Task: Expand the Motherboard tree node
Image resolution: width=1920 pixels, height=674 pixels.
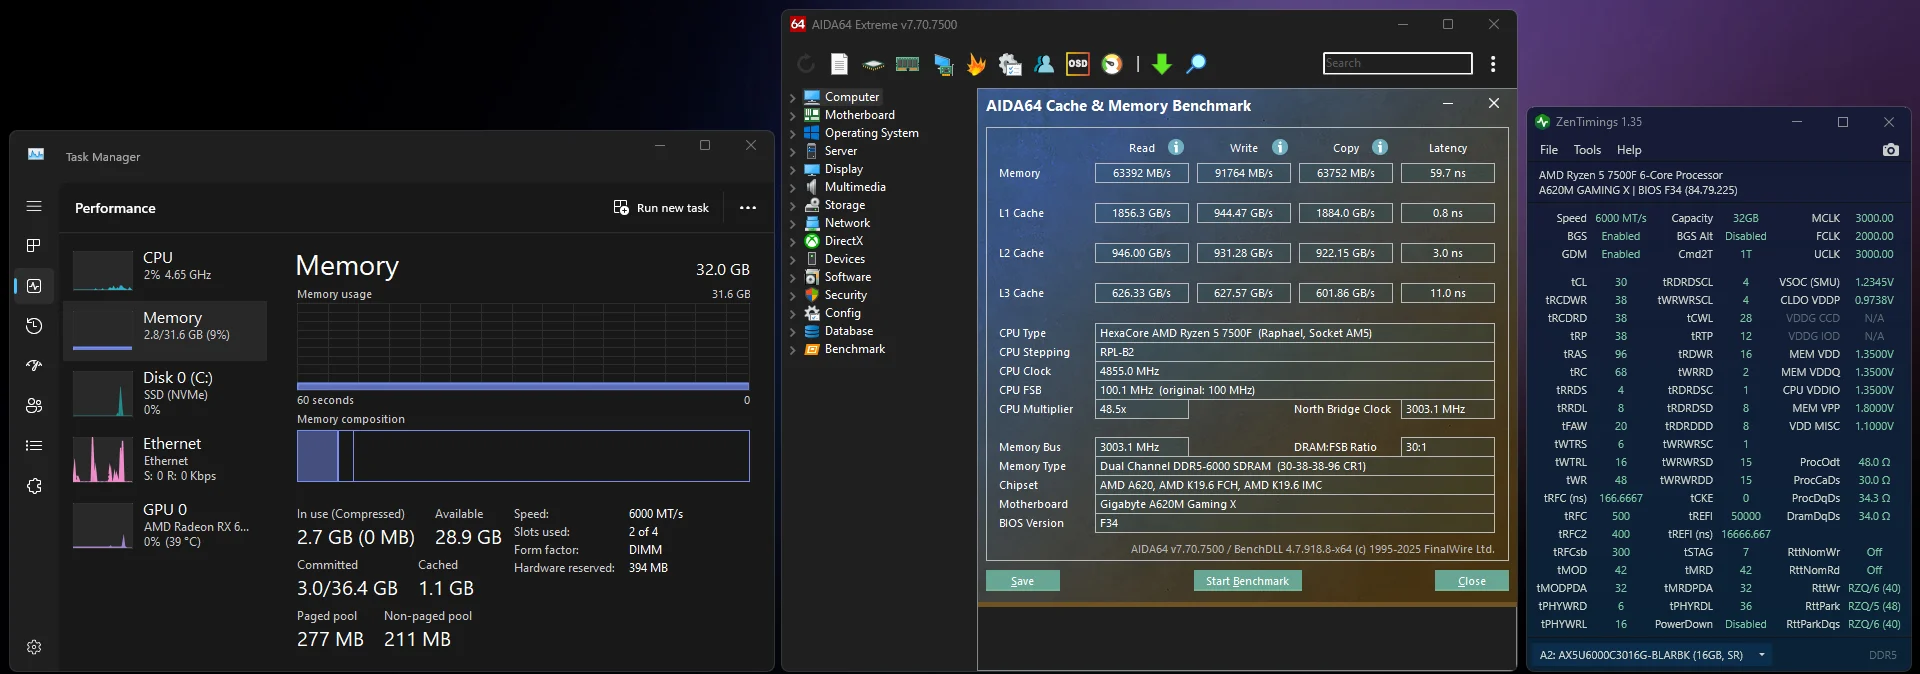Action: coord(793,116)
